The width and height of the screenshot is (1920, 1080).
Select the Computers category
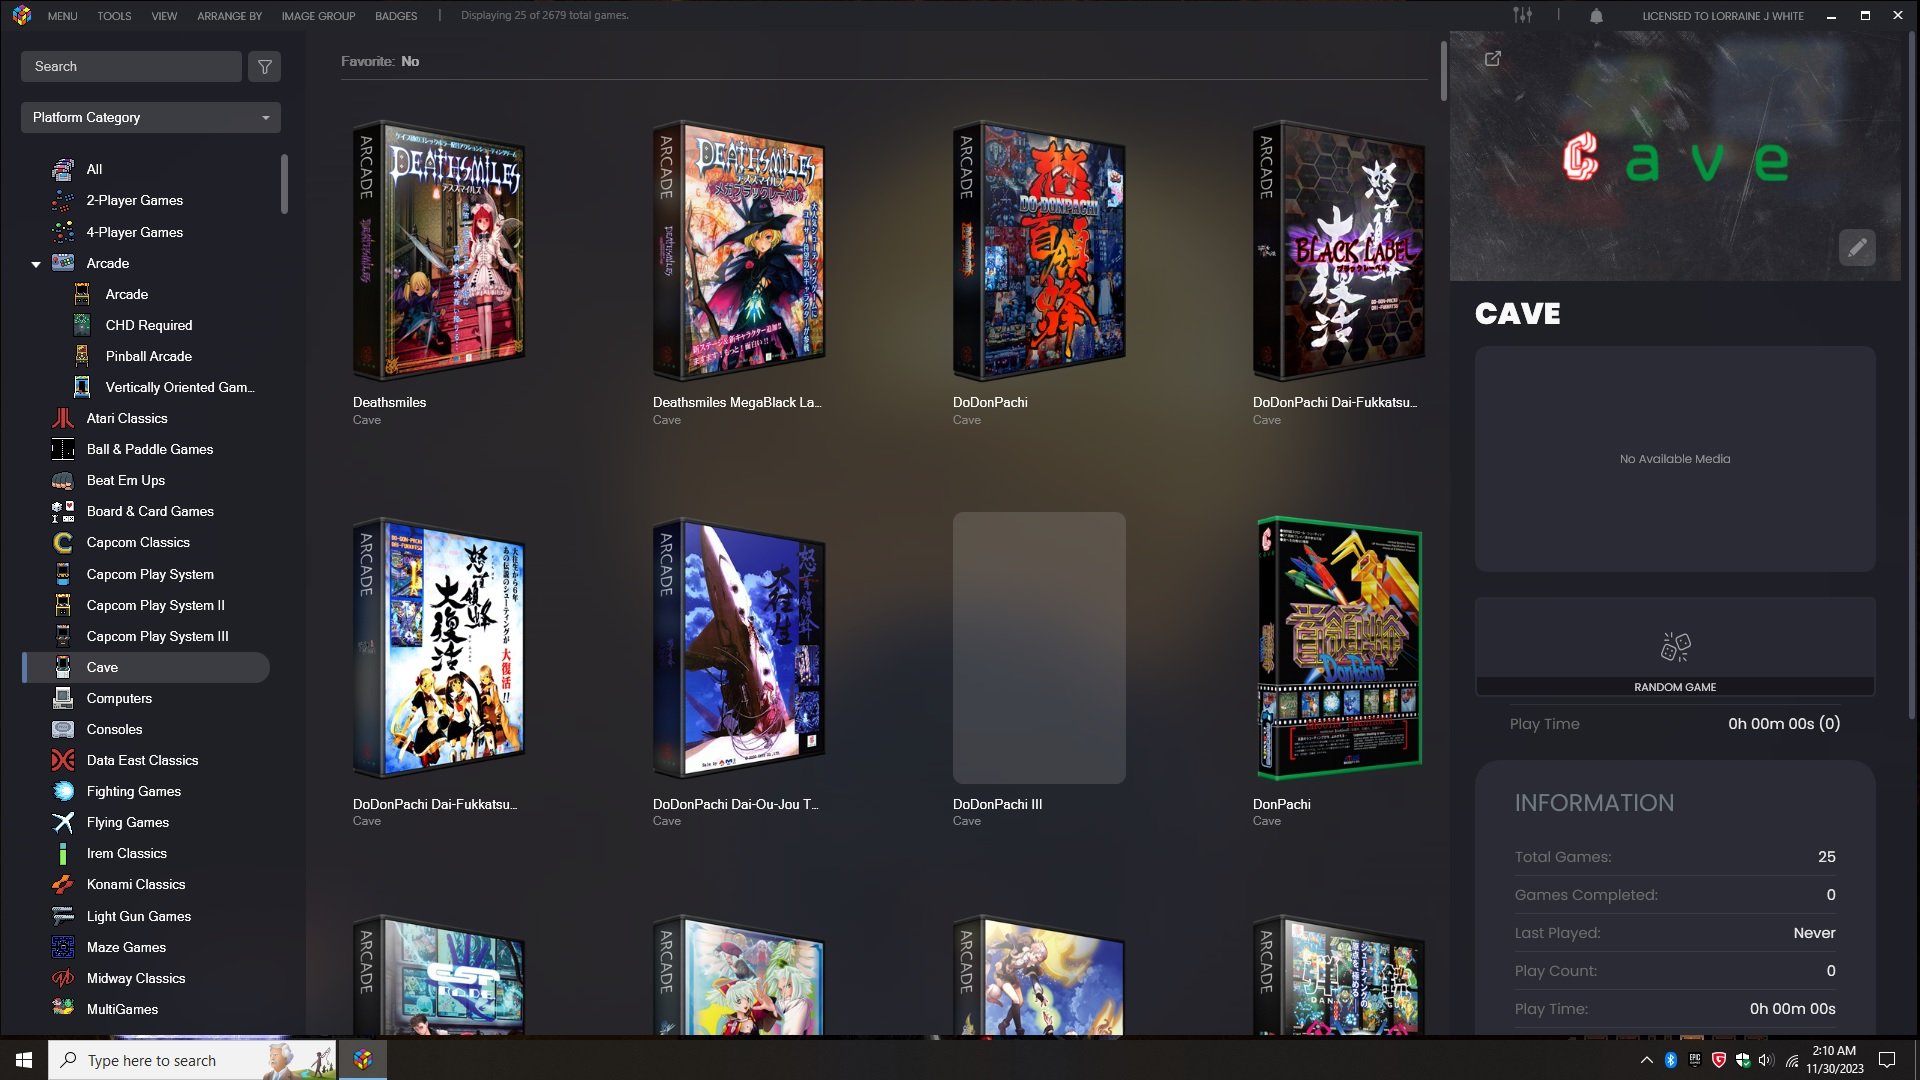[119, 698]
